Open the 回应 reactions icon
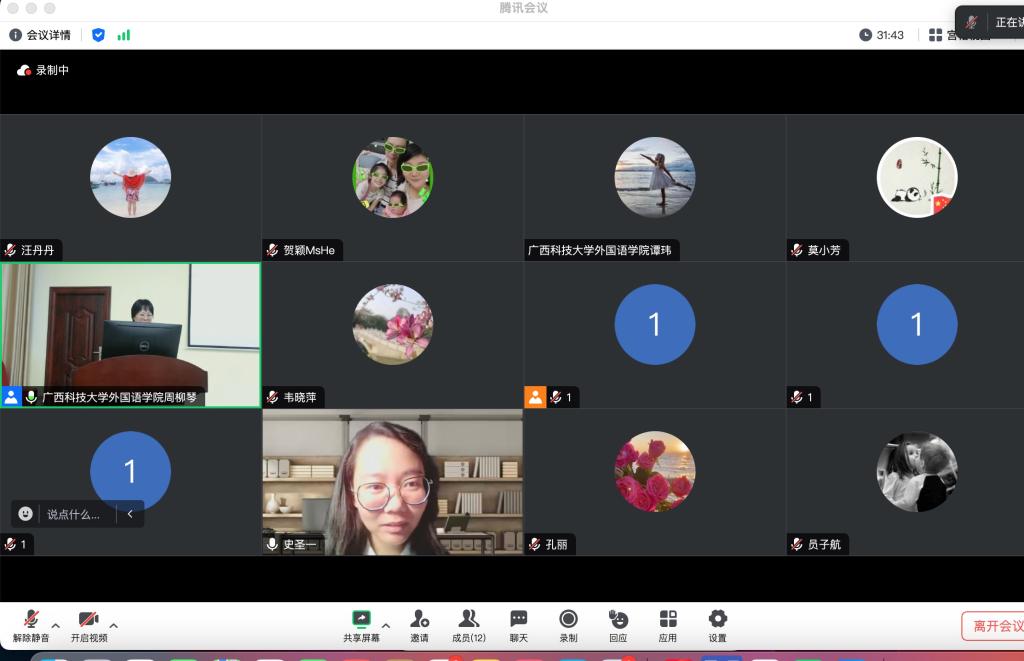The height and width of the screenshot is (661, 1024). (x=618, y=624)
